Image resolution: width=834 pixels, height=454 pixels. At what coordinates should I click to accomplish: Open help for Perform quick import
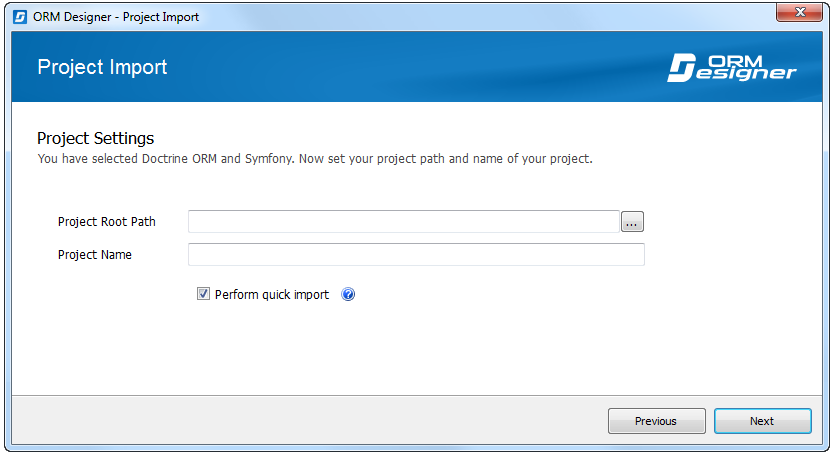[348, 294]
